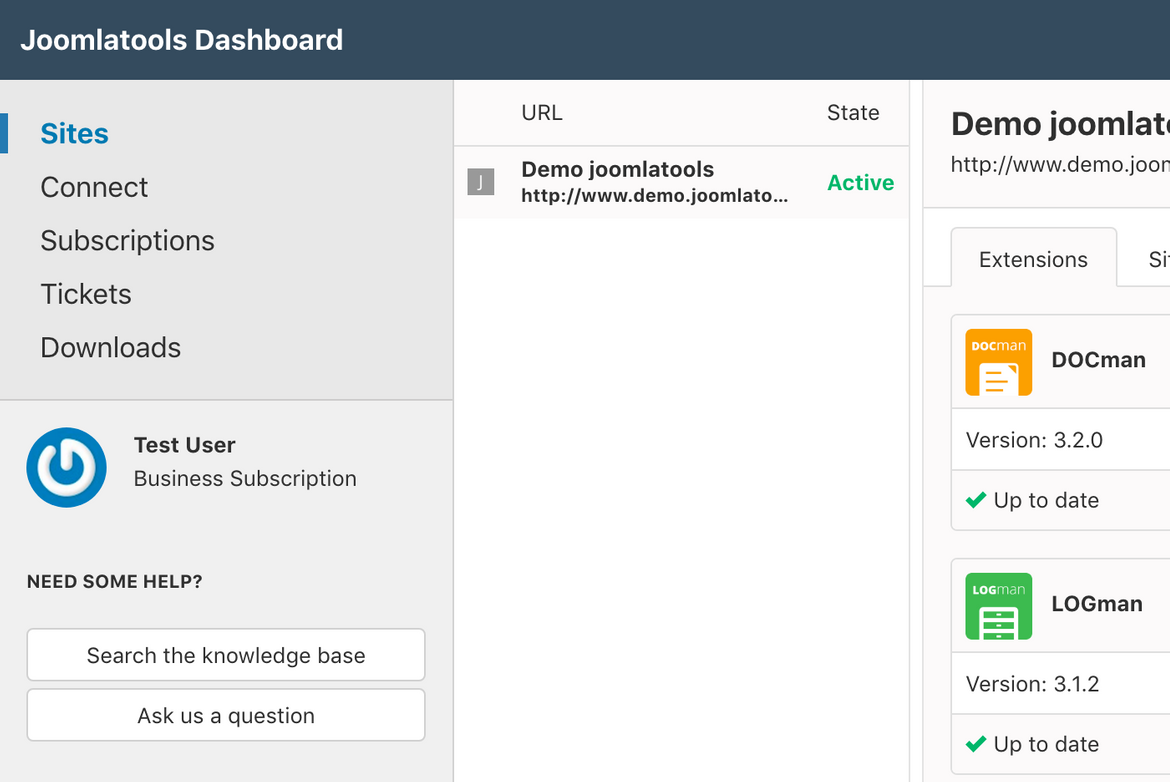Click the Joomlatools Dashboard title
Screen dimensions: 1170x782
coord(182,40)
